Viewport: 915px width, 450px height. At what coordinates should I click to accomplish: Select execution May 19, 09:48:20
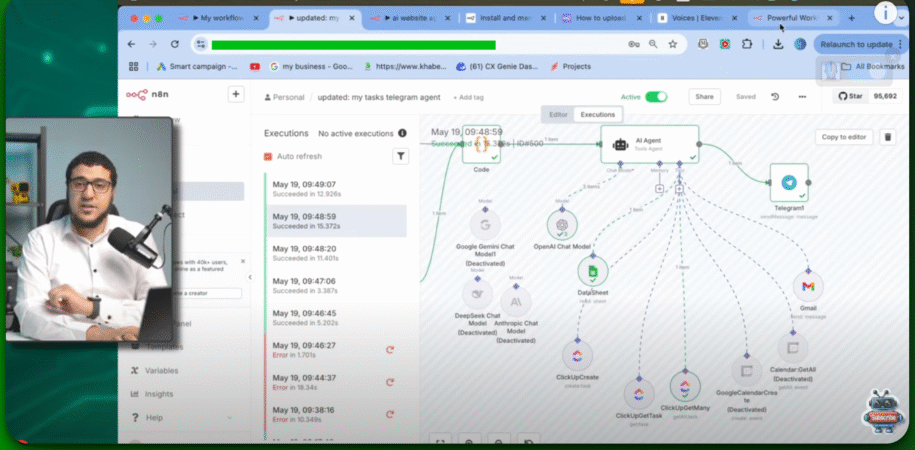[336, 253]
